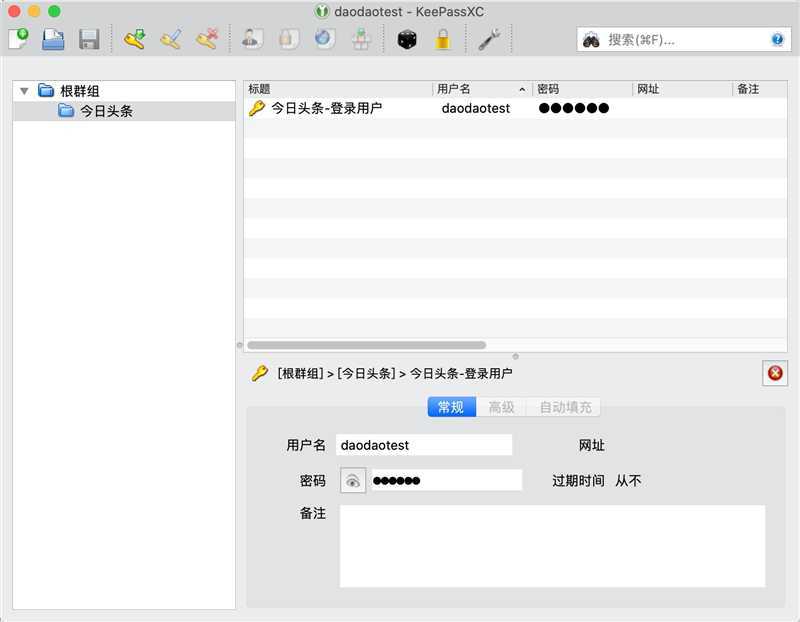The height and width of the screenshot is (622, 800).
Task: Click the key icon of entry row
Action: pyautogui.click(x=257, y=108)
